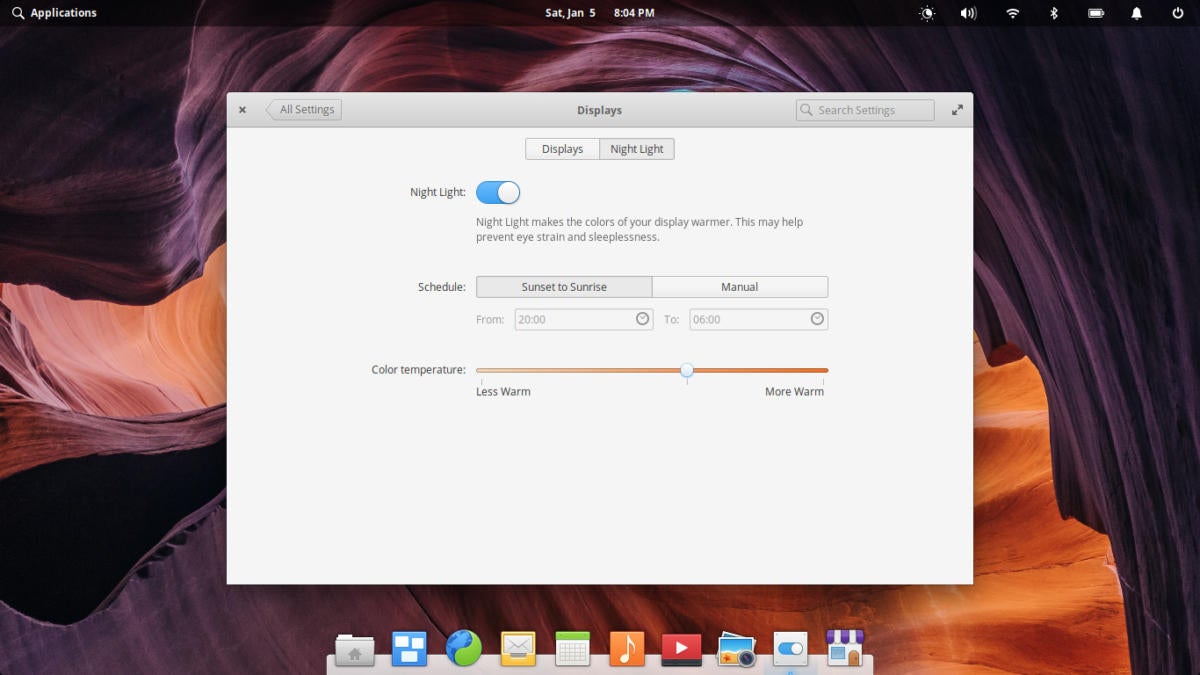Launch Files from the dock
The width and height of the screenshot is (1200, 675).
[x=355, y=650]
